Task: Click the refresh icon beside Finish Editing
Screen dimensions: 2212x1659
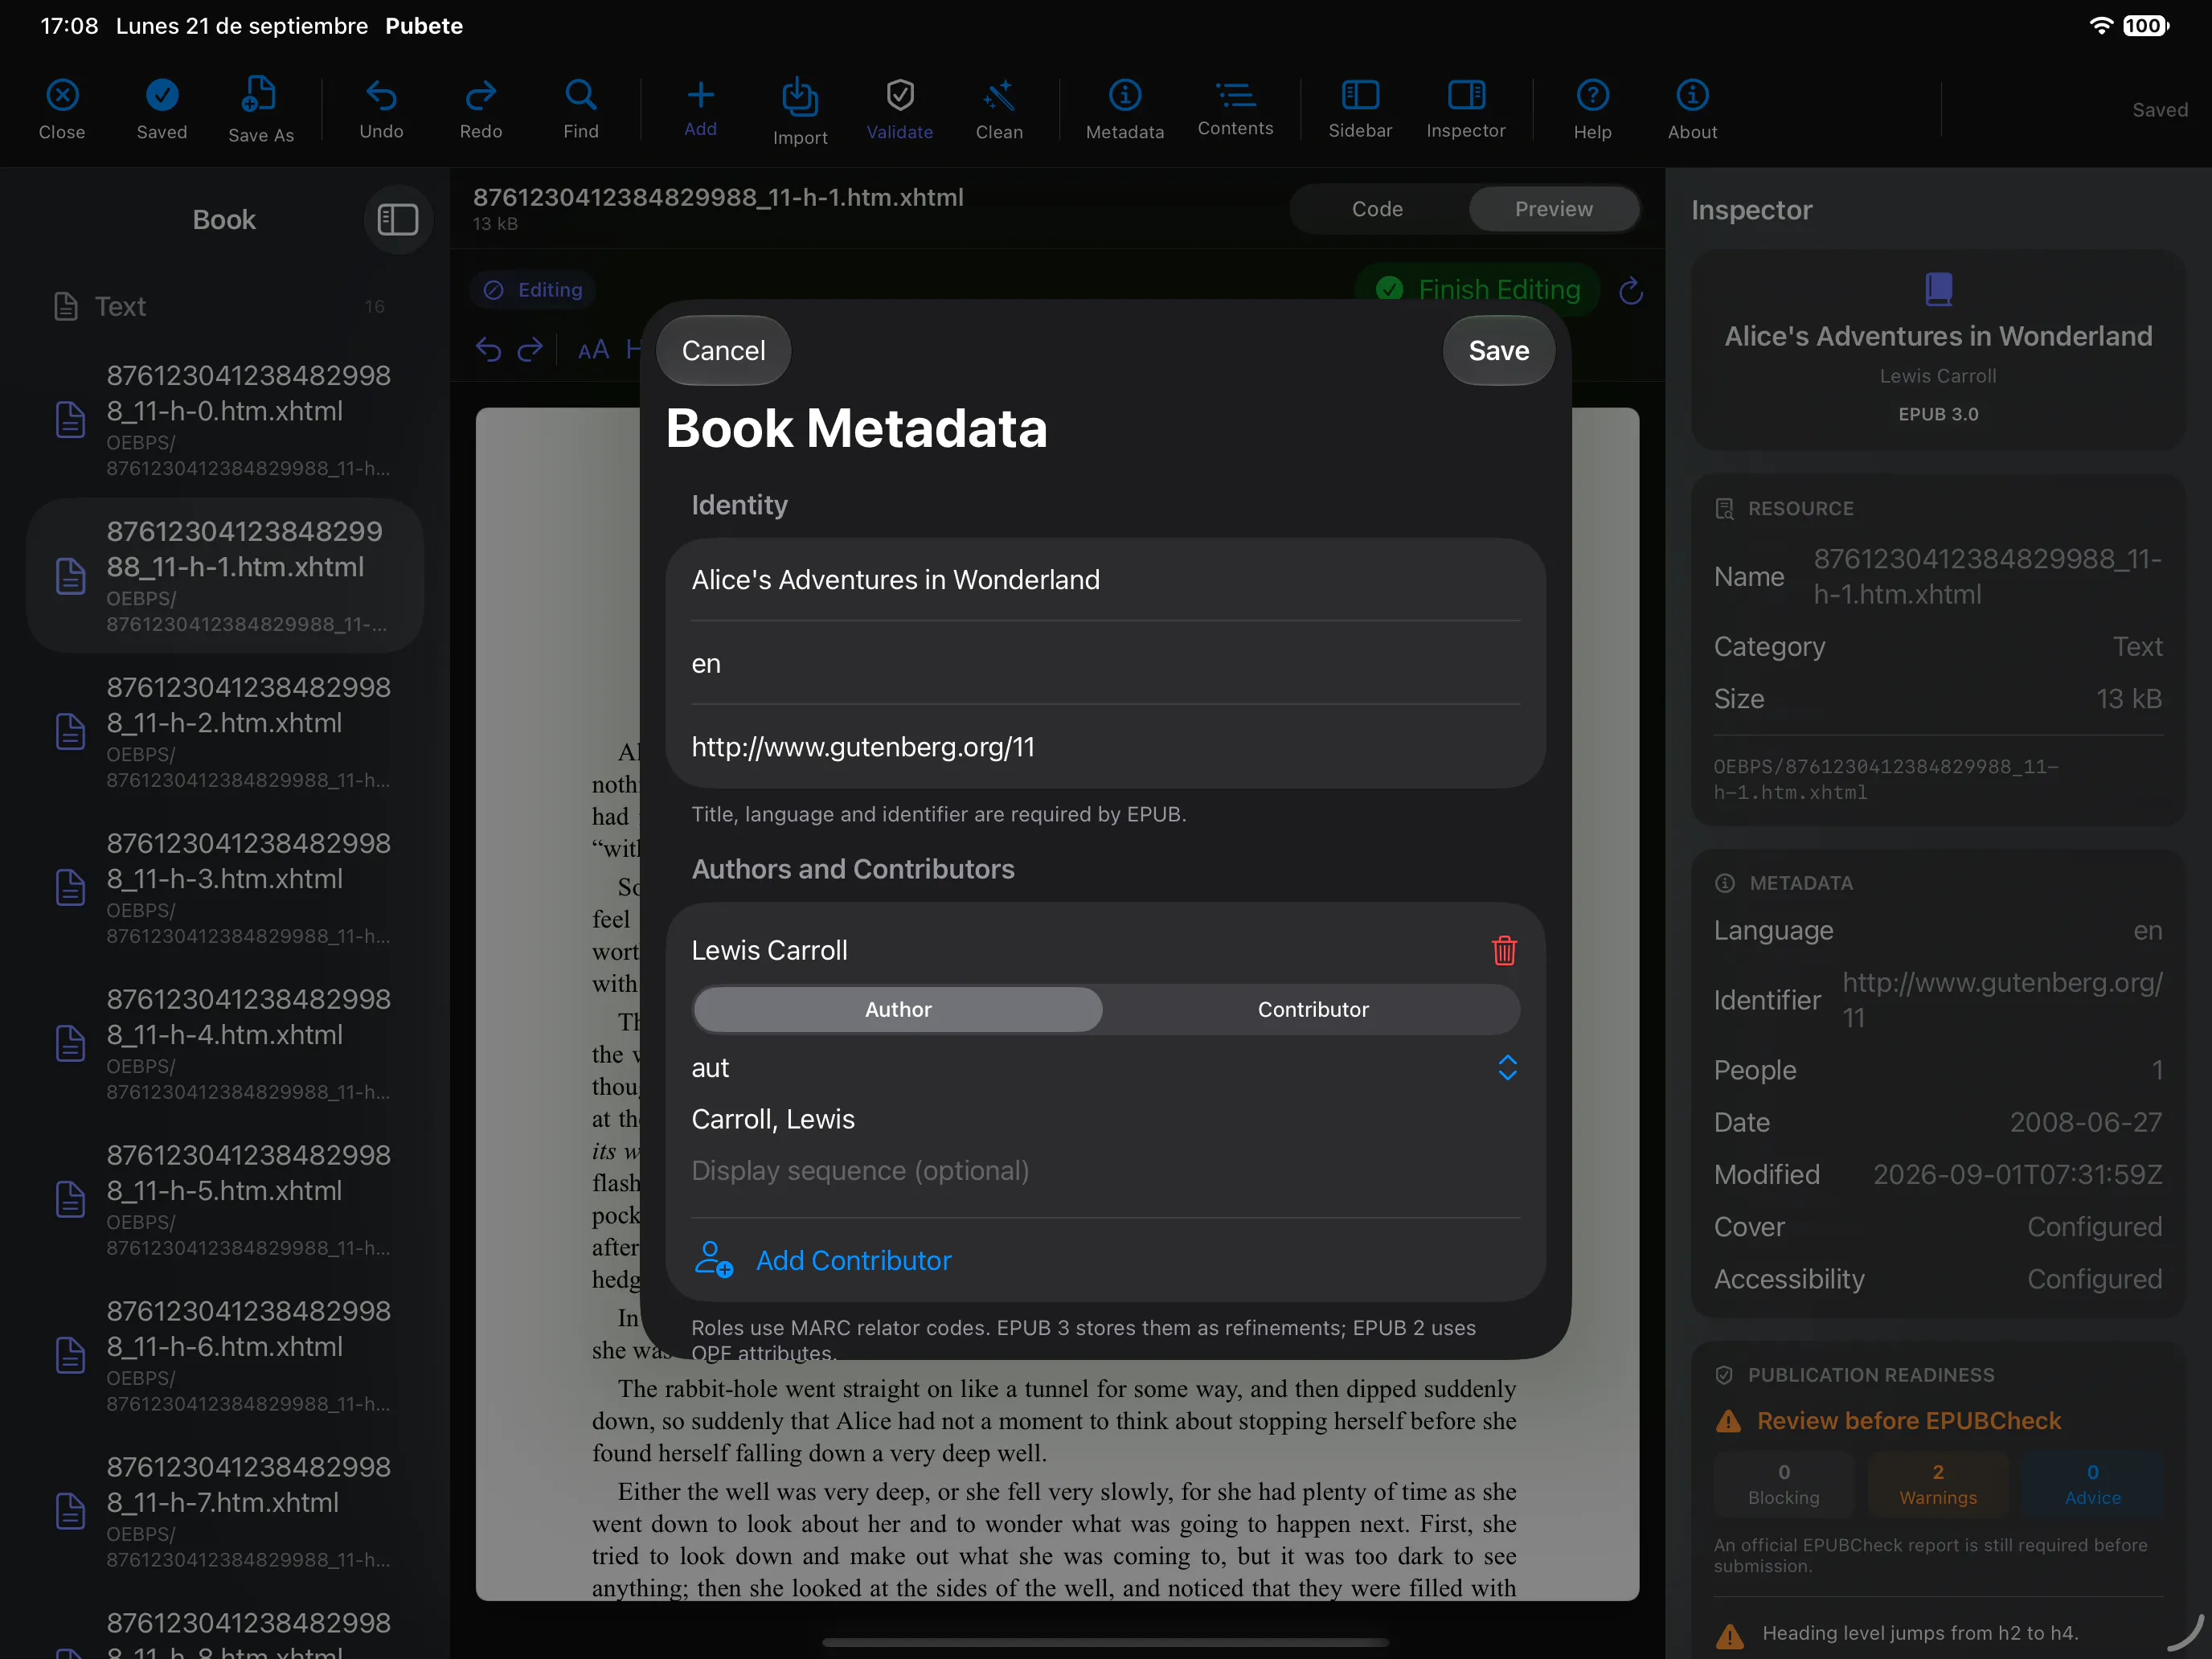Action: tap(1631, 290)
